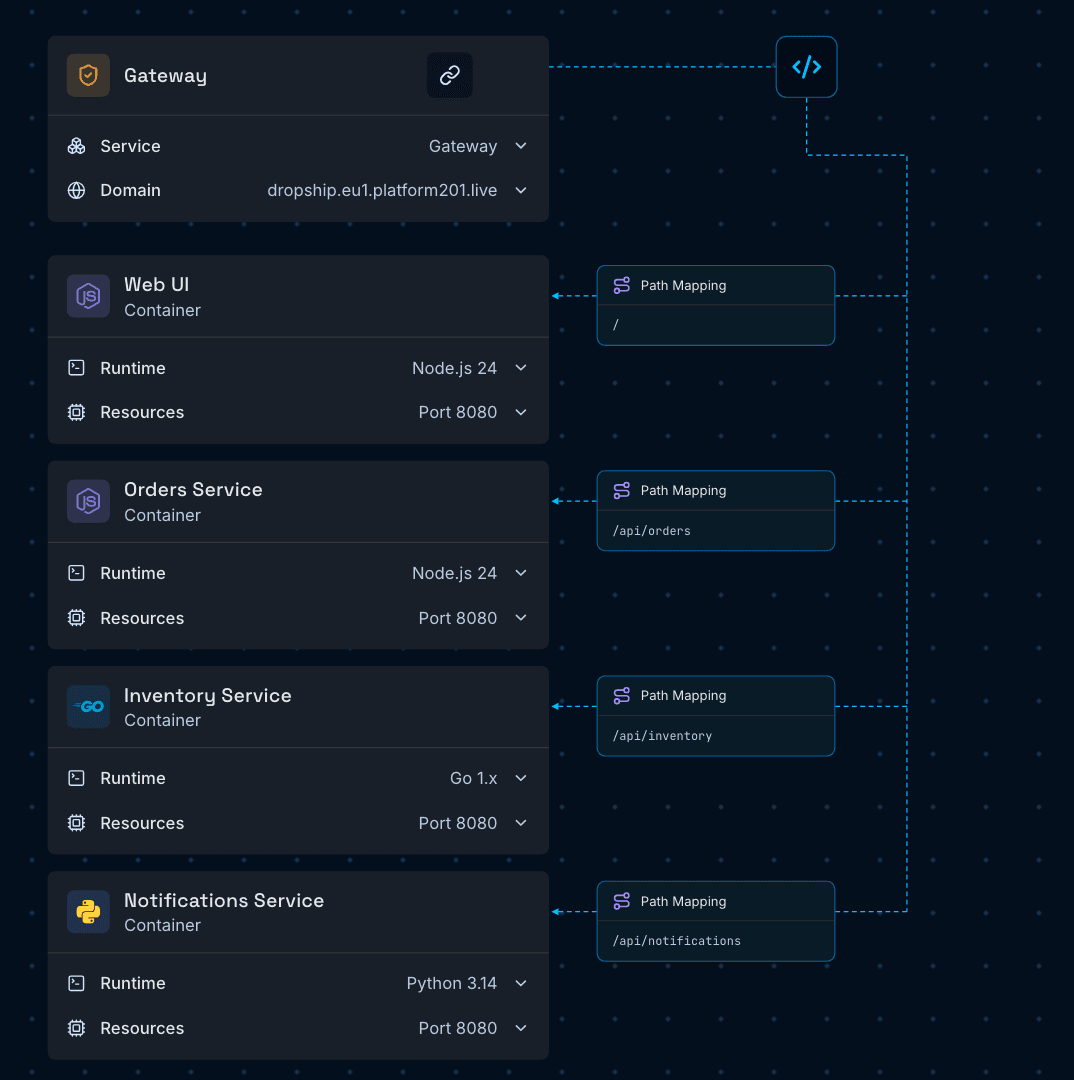Expand Web UI Runtime chevron
Image resolution: width=1074 pixels, height=1080 pixels.
click(521, 368)
